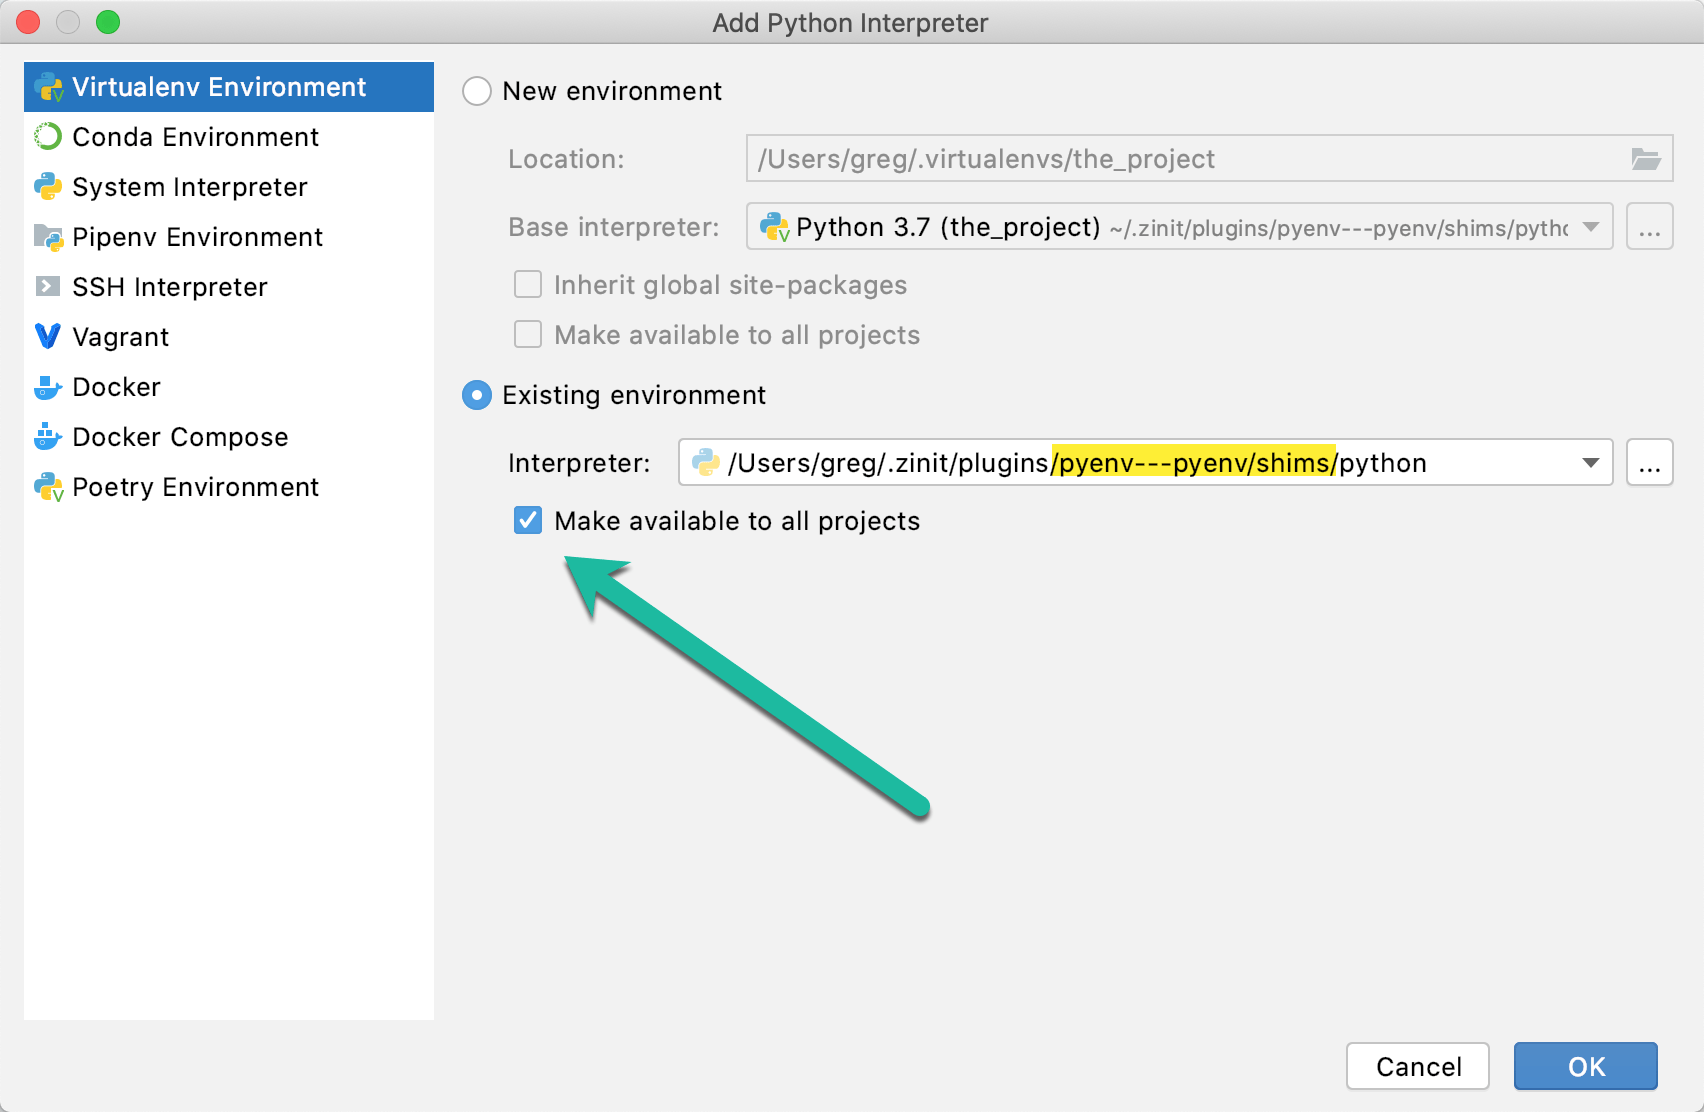Click the Poetry Environment icon

coord(48,487)
